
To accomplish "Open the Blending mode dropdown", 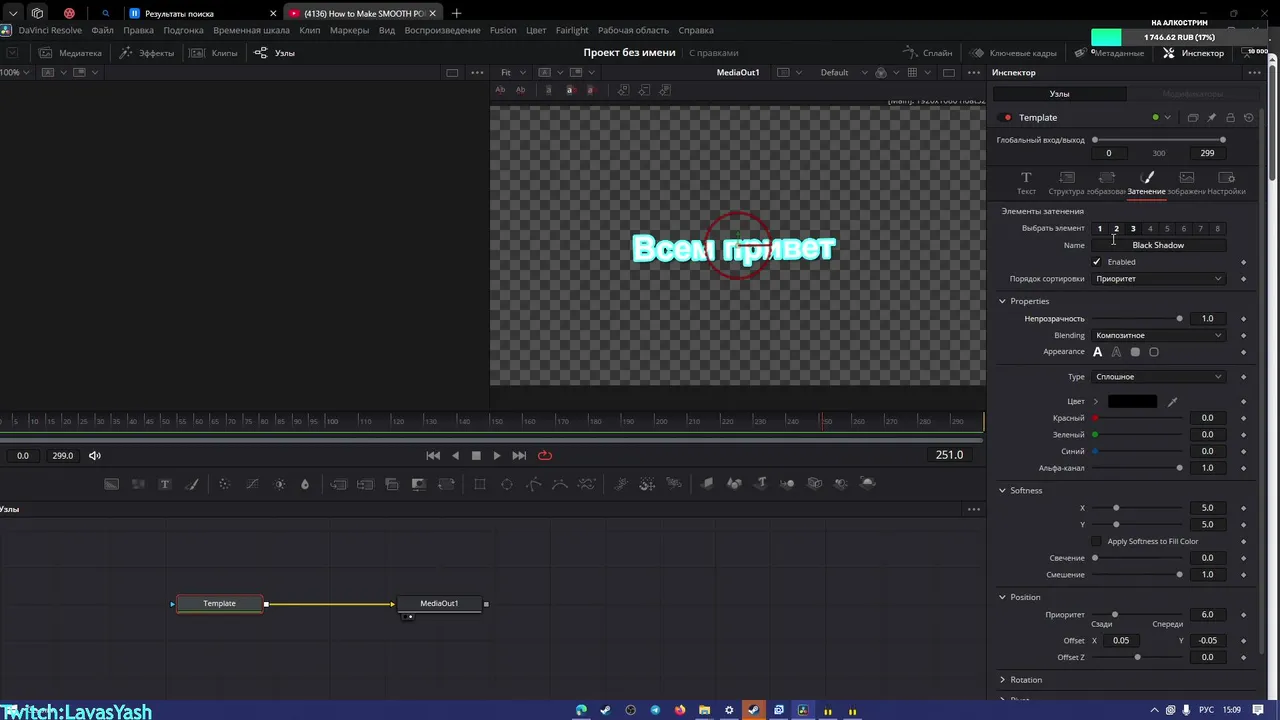I will pos(1159,336).
